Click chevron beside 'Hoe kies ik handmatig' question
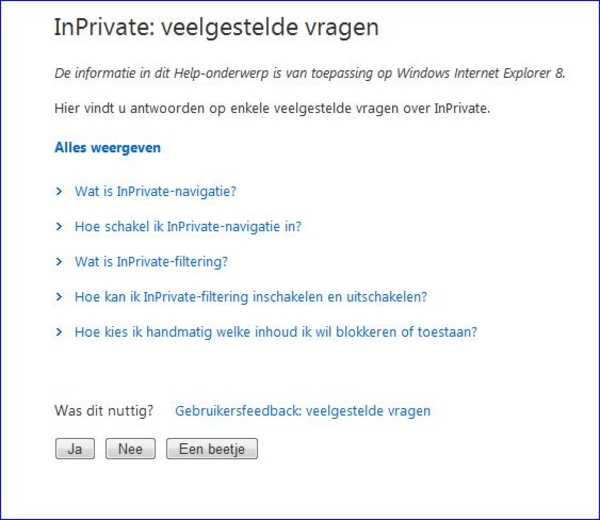Viewport: 600px width, 520px height. 60,332
